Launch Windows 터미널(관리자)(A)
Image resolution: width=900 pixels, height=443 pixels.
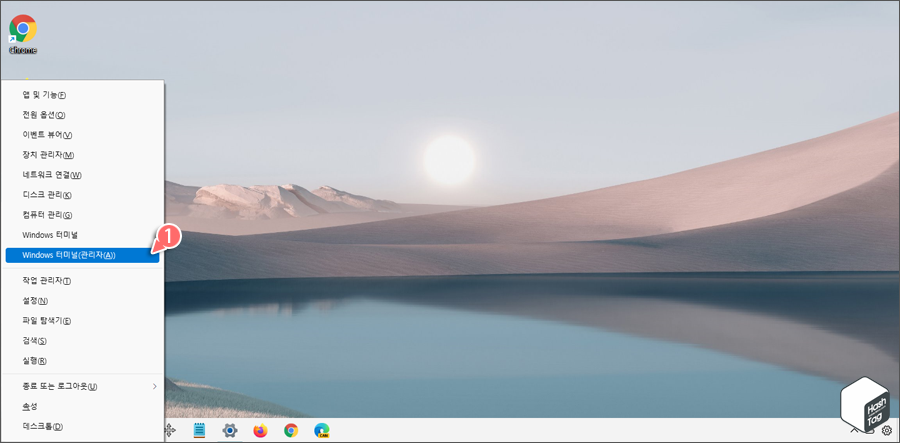click(82, 255)
